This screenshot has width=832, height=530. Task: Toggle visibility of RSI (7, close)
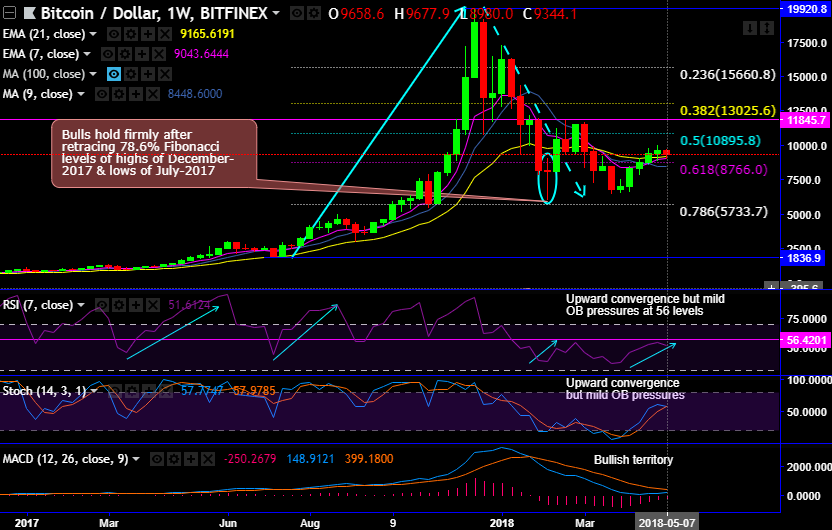102,305
